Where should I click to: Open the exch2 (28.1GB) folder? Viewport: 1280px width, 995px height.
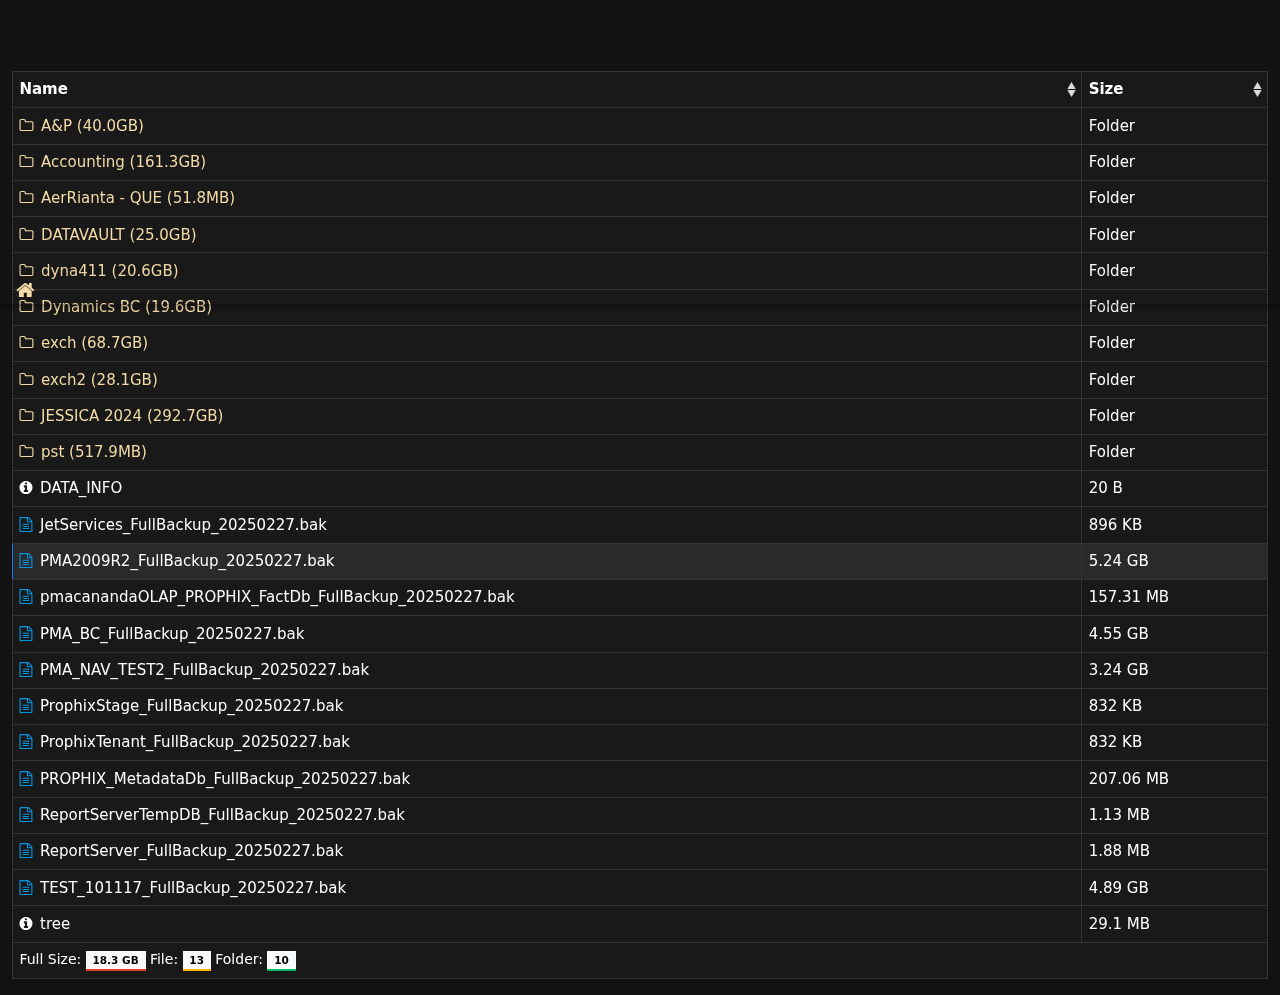pos(99,380)
